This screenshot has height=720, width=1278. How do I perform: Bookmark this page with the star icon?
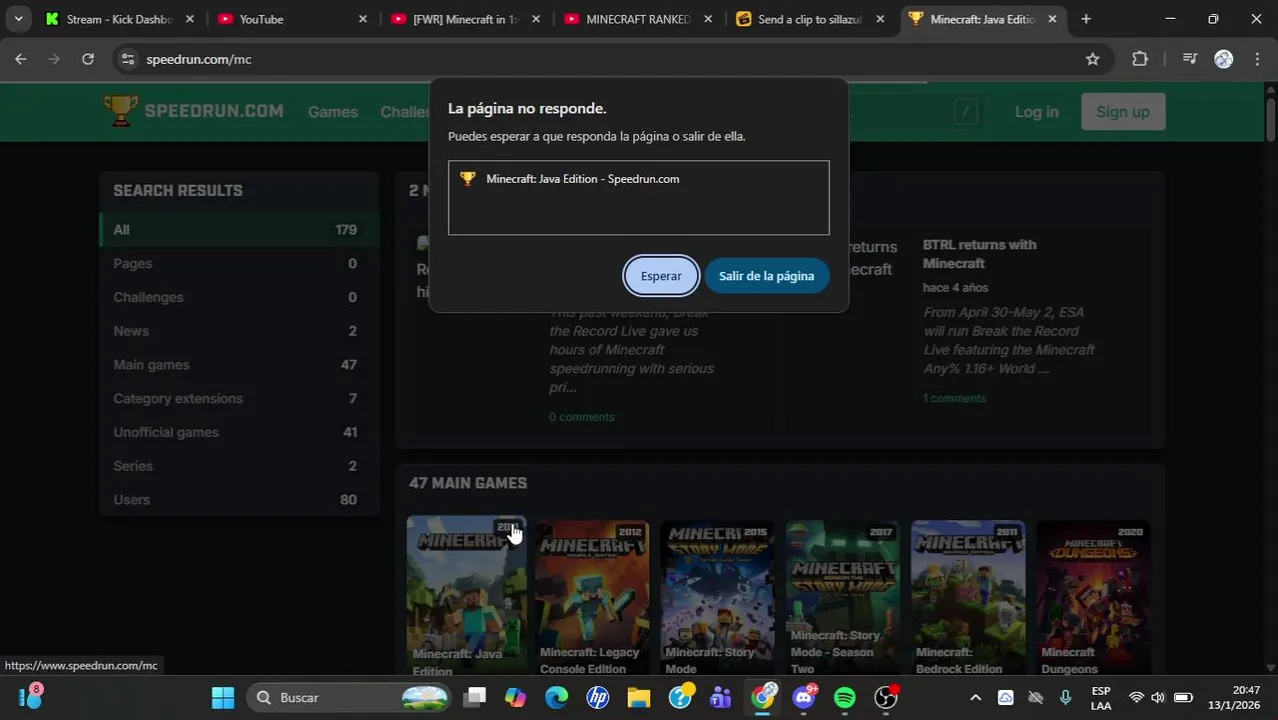tap(1092, 59)
